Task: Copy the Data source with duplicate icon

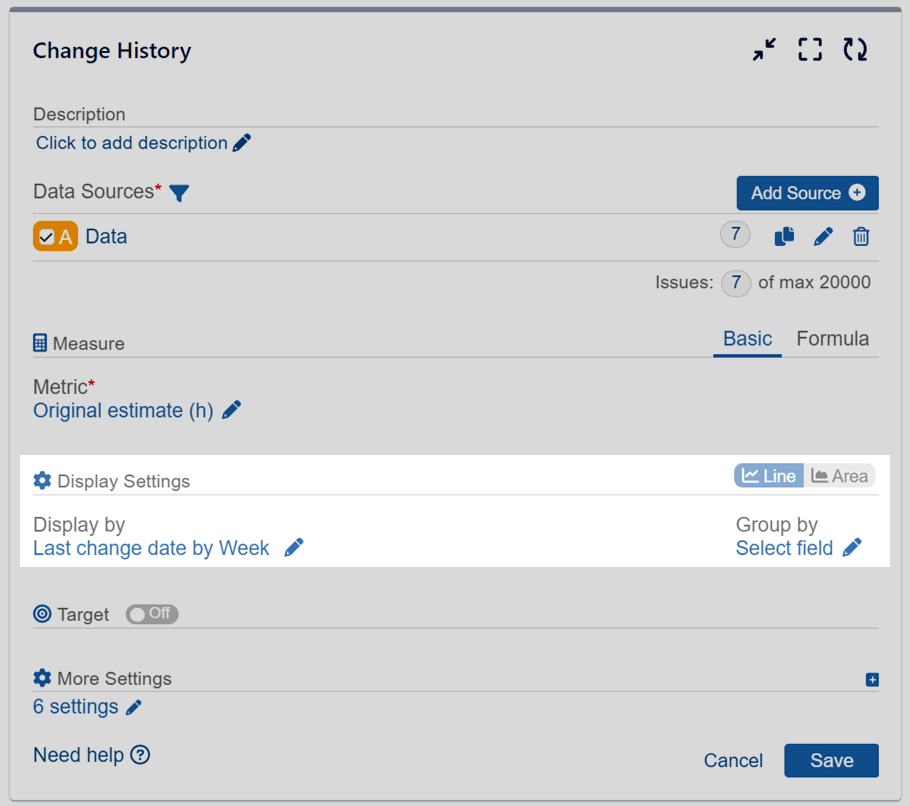Action: (785, 237)
